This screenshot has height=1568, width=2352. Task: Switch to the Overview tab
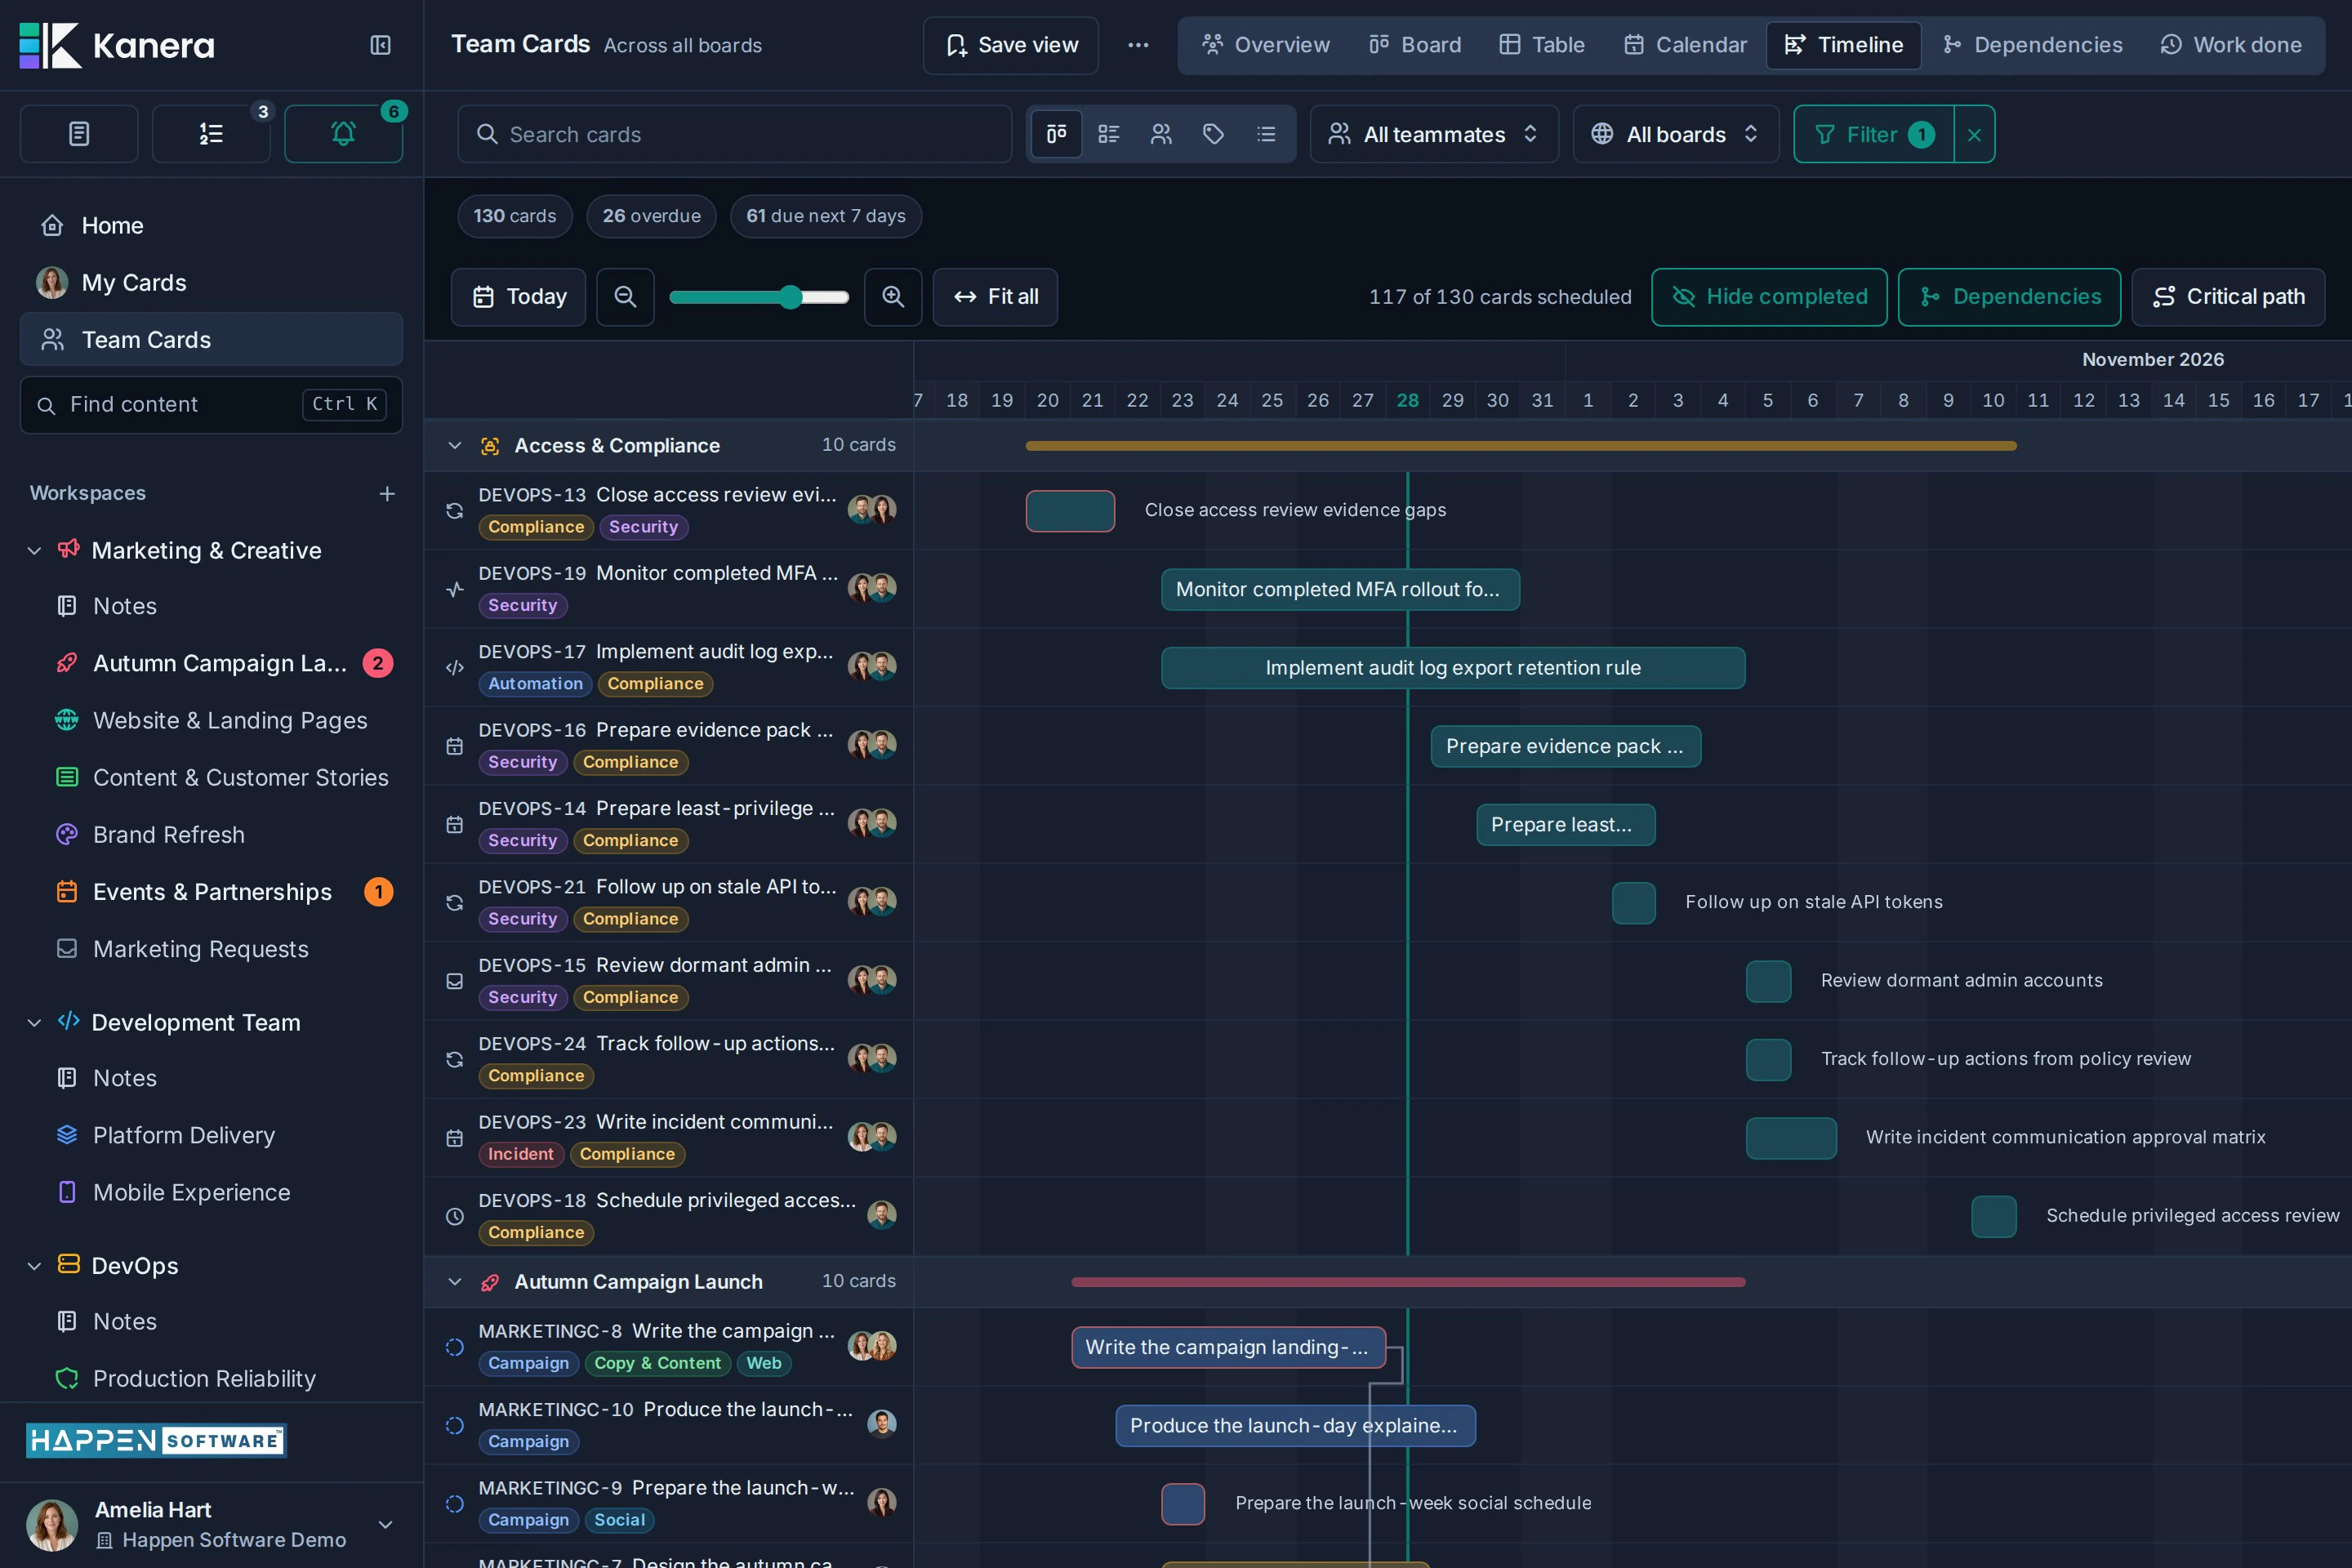pyautogui.click(x=1265, y=45)
